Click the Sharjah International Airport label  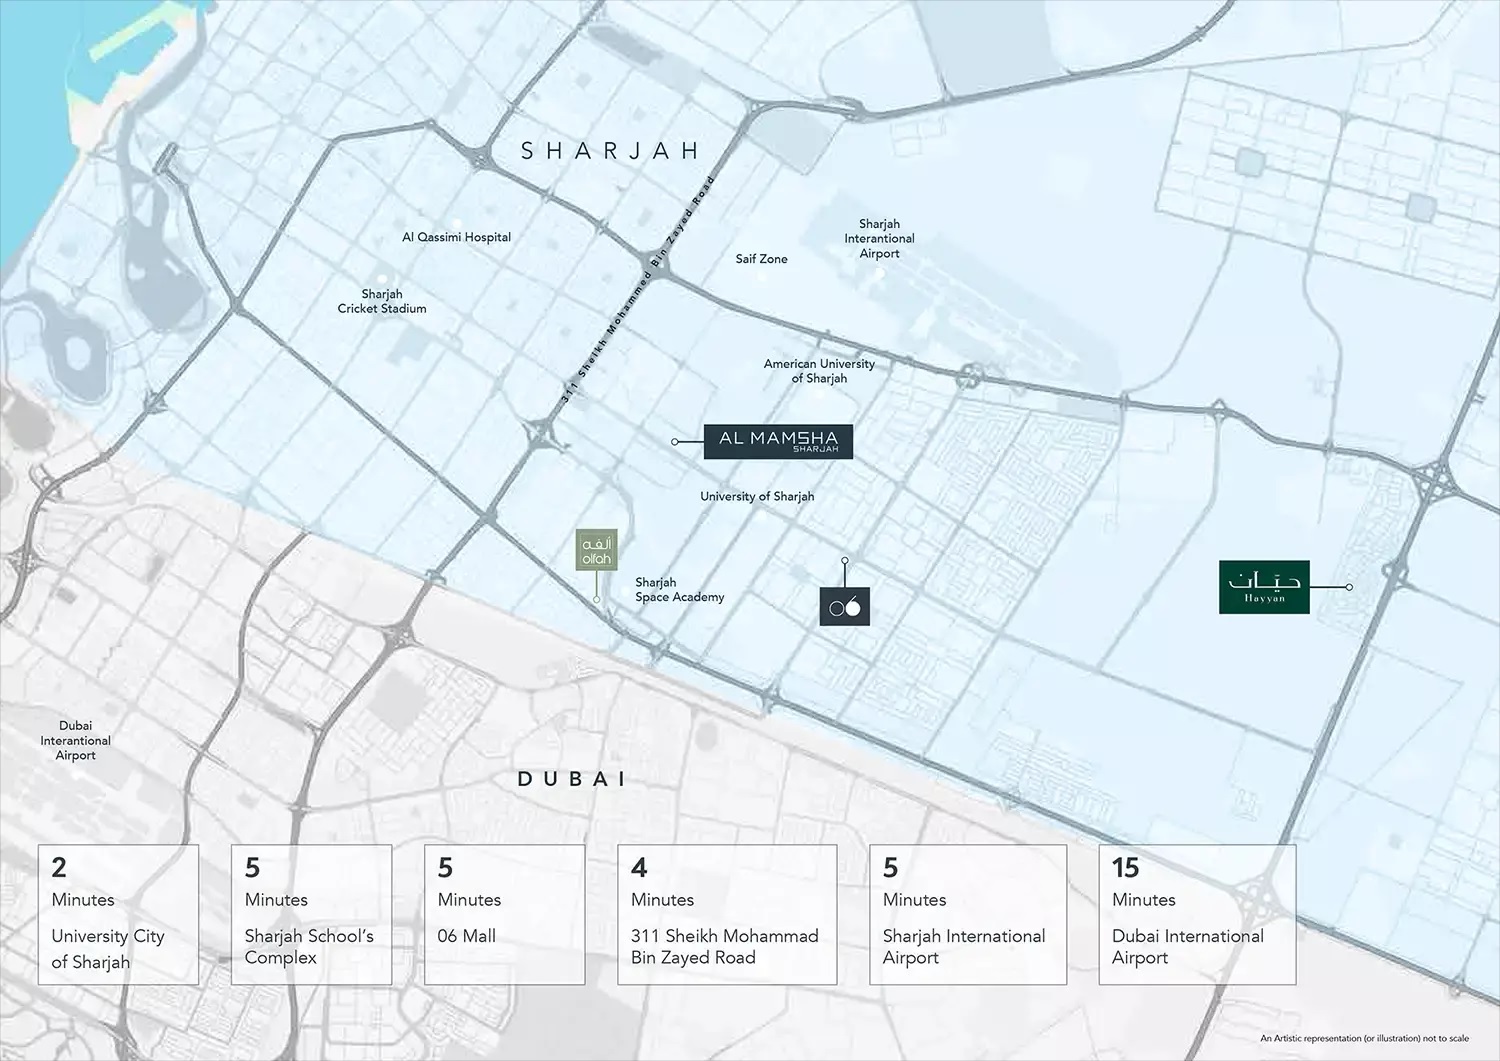(879, 238)
